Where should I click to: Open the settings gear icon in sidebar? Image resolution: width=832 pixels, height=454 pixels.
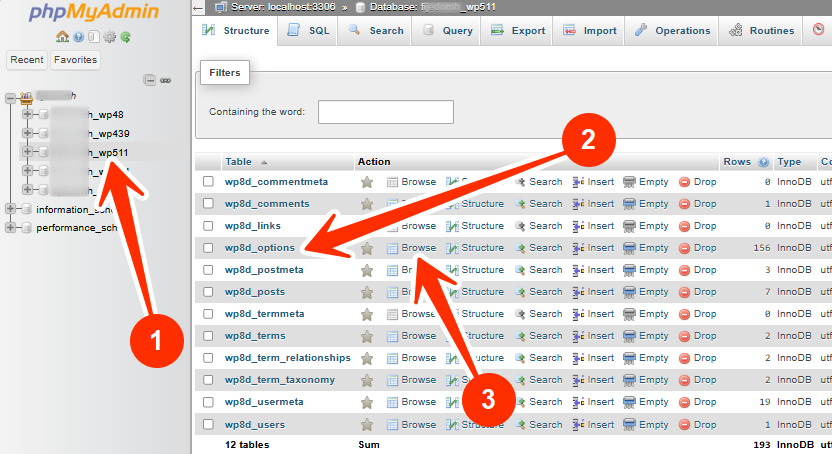109,37
